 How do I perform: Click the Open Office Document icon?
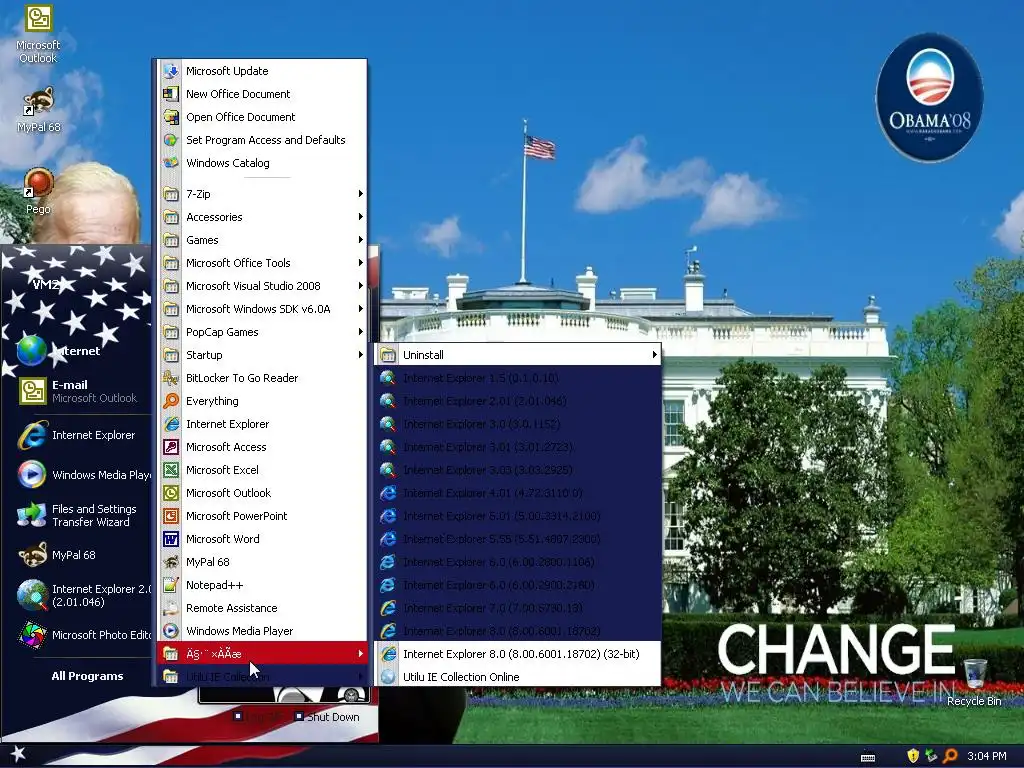click(x=170, y=117)
